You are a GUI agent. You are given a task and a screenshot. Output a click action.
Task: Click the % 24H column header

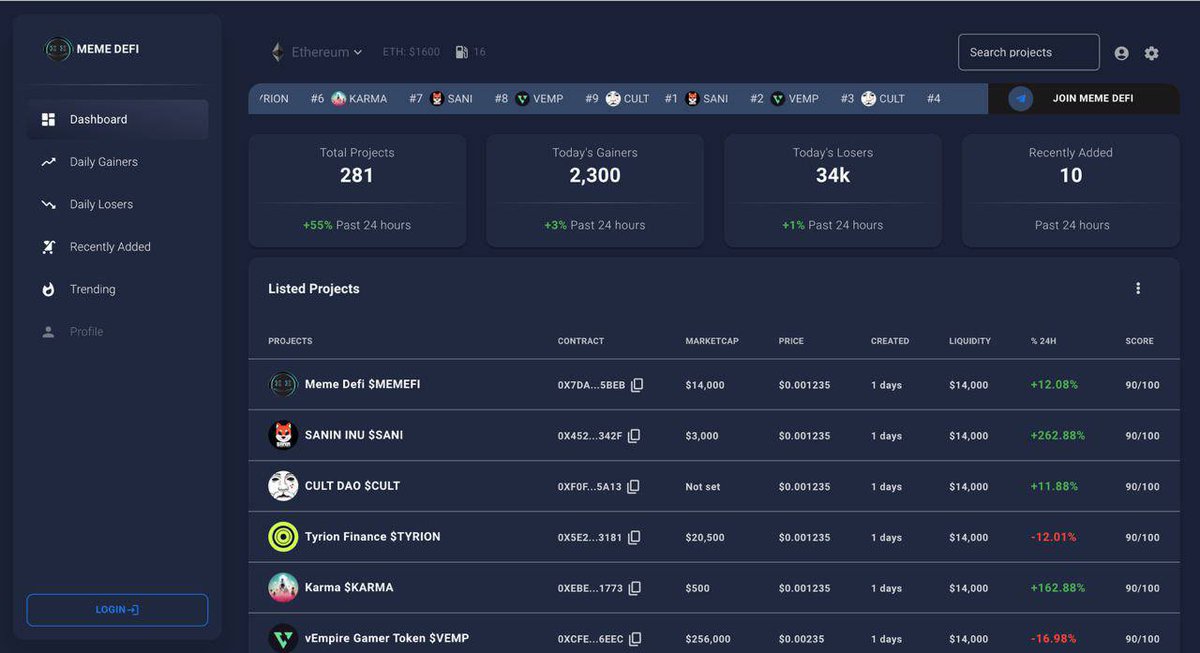1043,341
